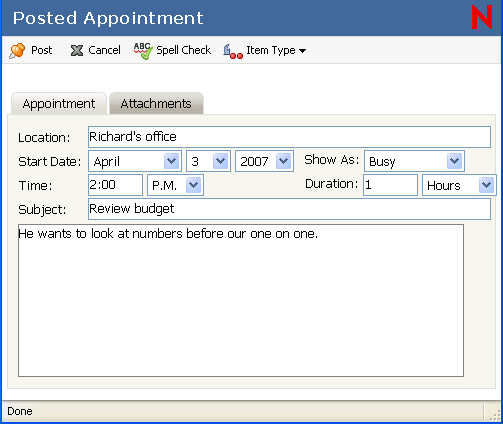Click the Cancel button label

click(x=104, y=50)
